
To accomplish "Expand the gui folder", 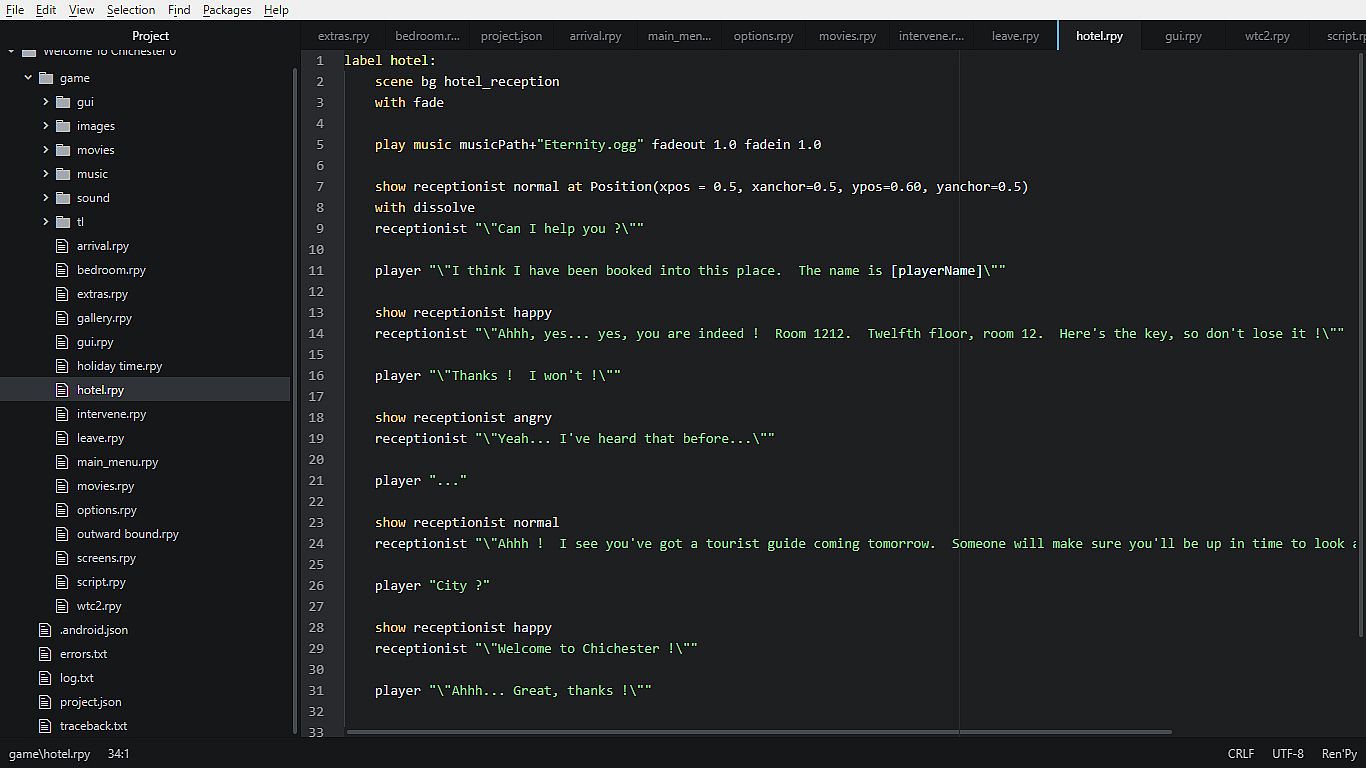I will click(46, 102).
